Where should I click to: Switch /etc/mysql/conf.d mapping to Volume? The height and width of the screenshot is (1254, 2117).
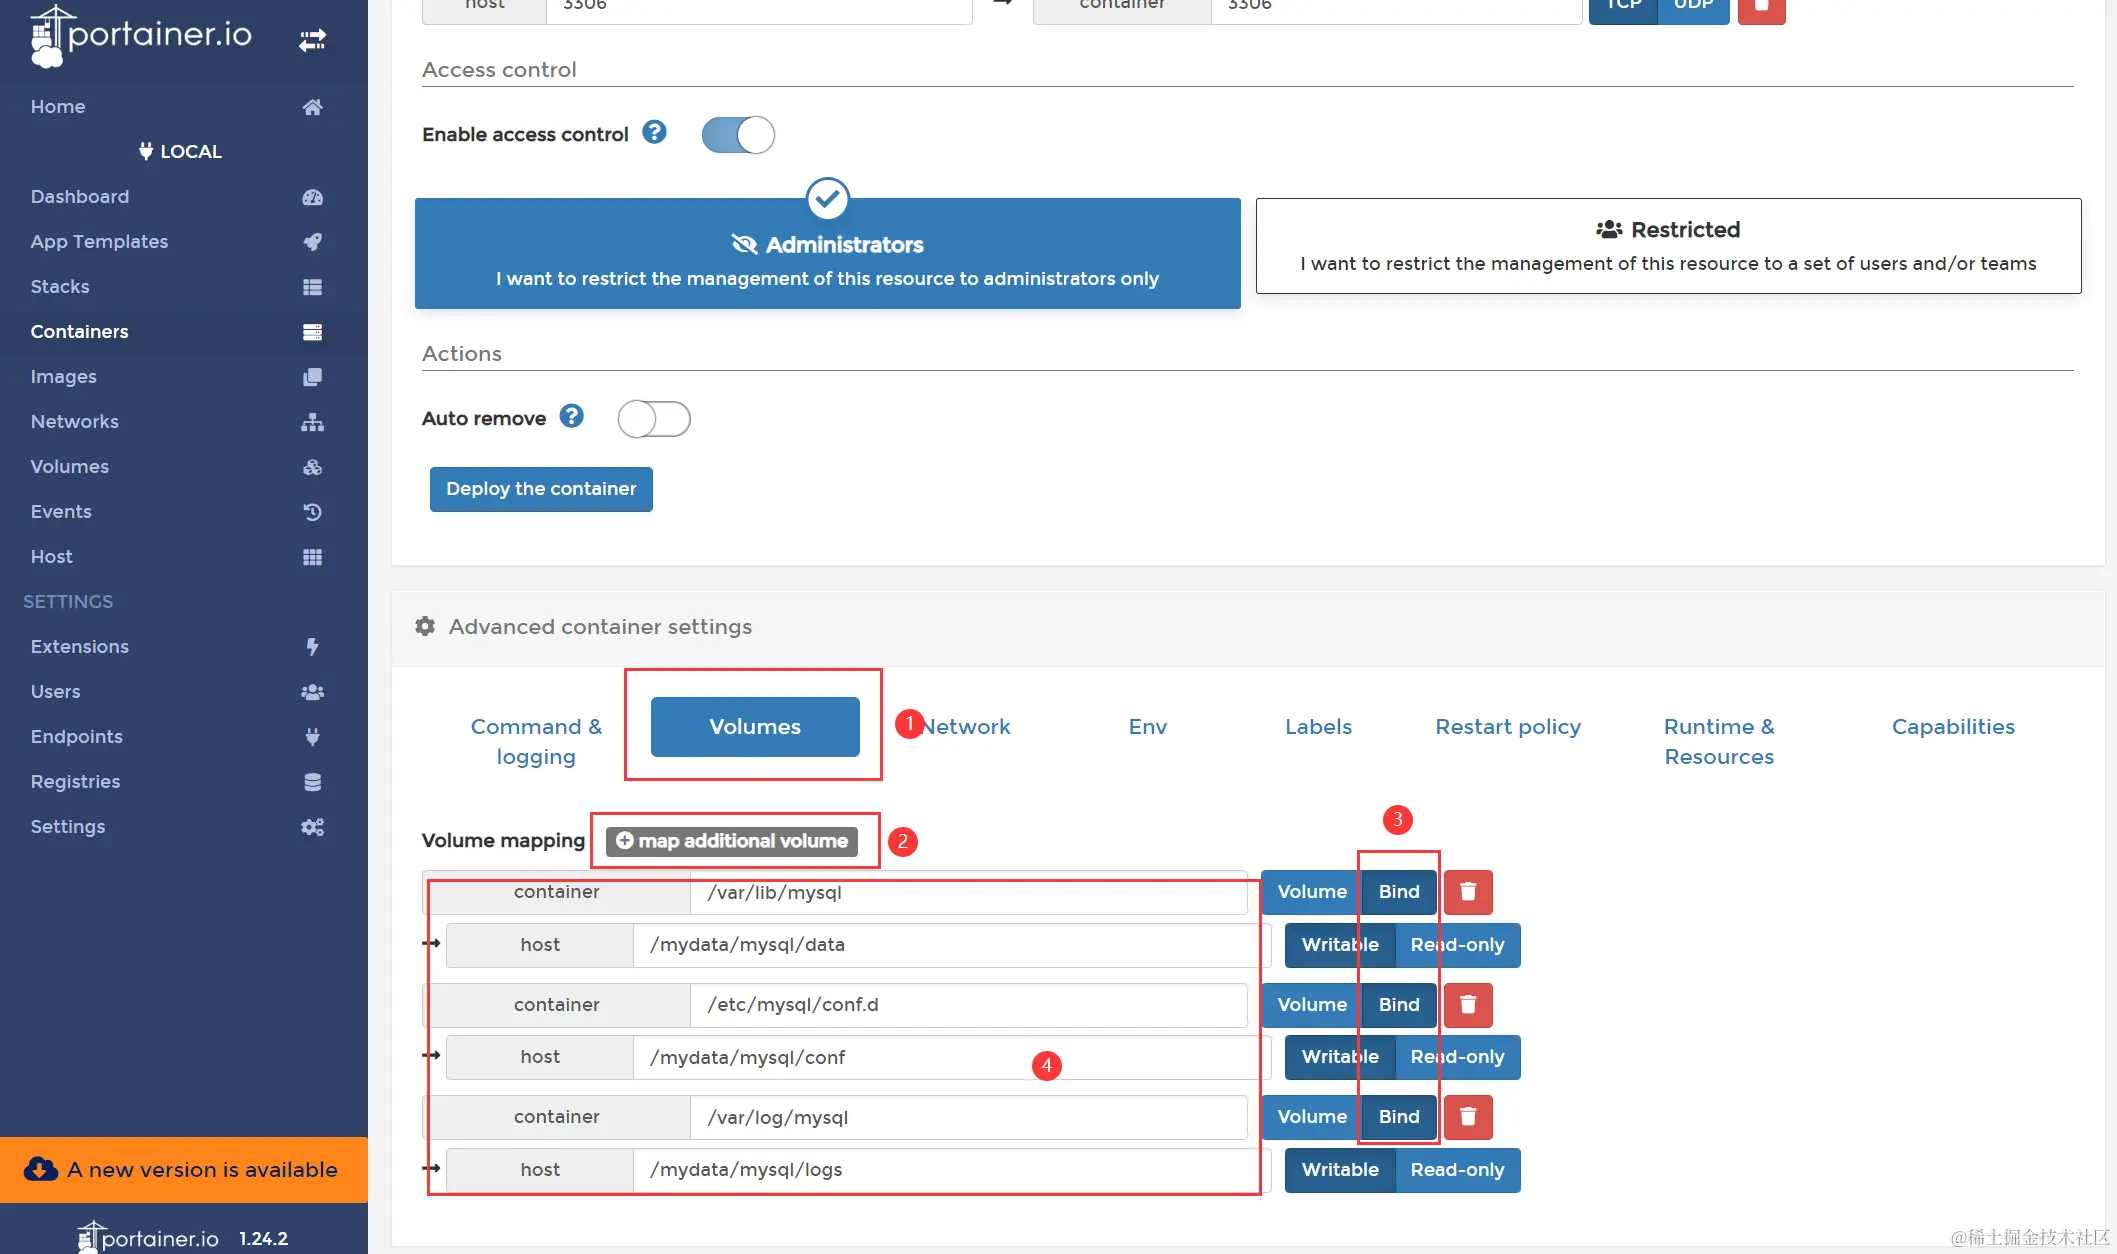(1311, 1005)
